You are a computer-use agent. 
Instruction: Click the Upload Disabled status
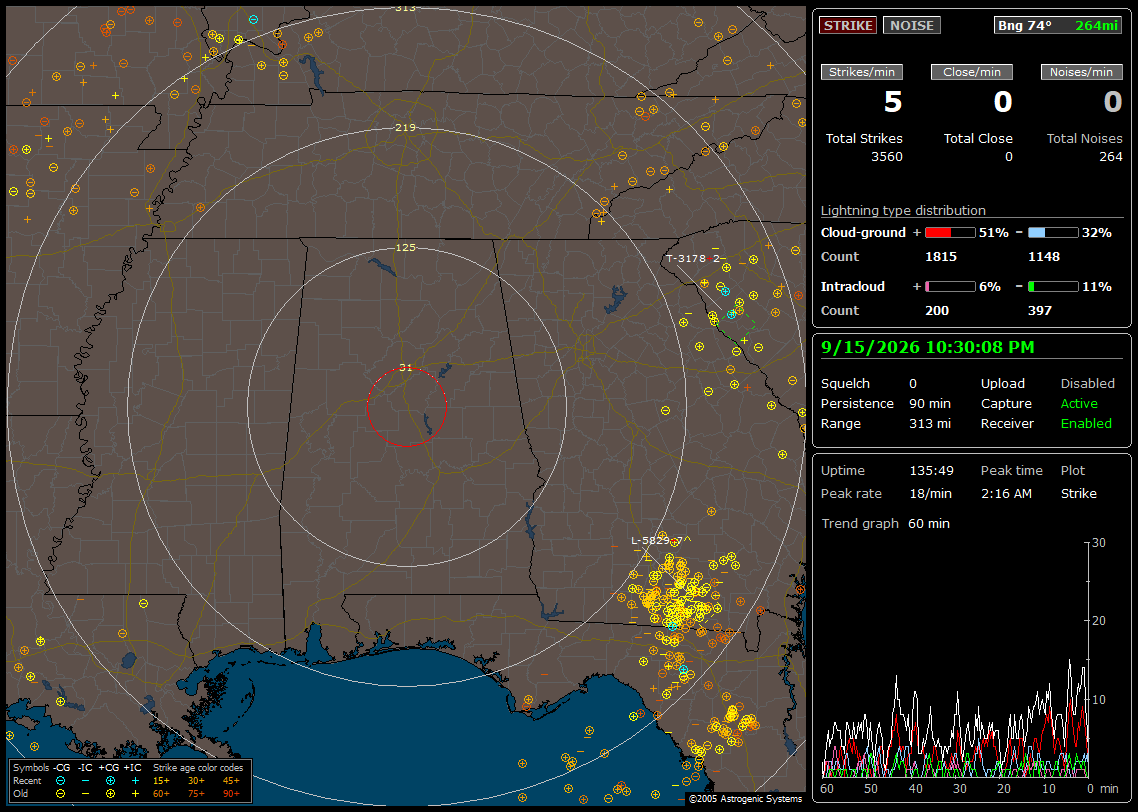(x=1087, y=383)
